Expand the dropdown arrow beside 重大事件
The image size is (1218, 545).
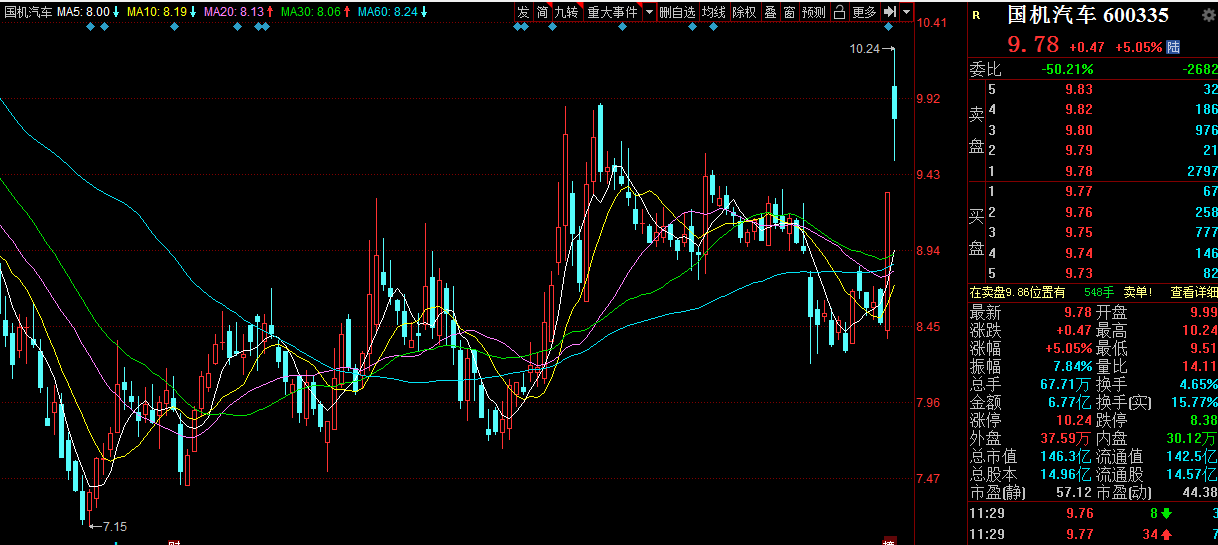(x=649, y=12)
